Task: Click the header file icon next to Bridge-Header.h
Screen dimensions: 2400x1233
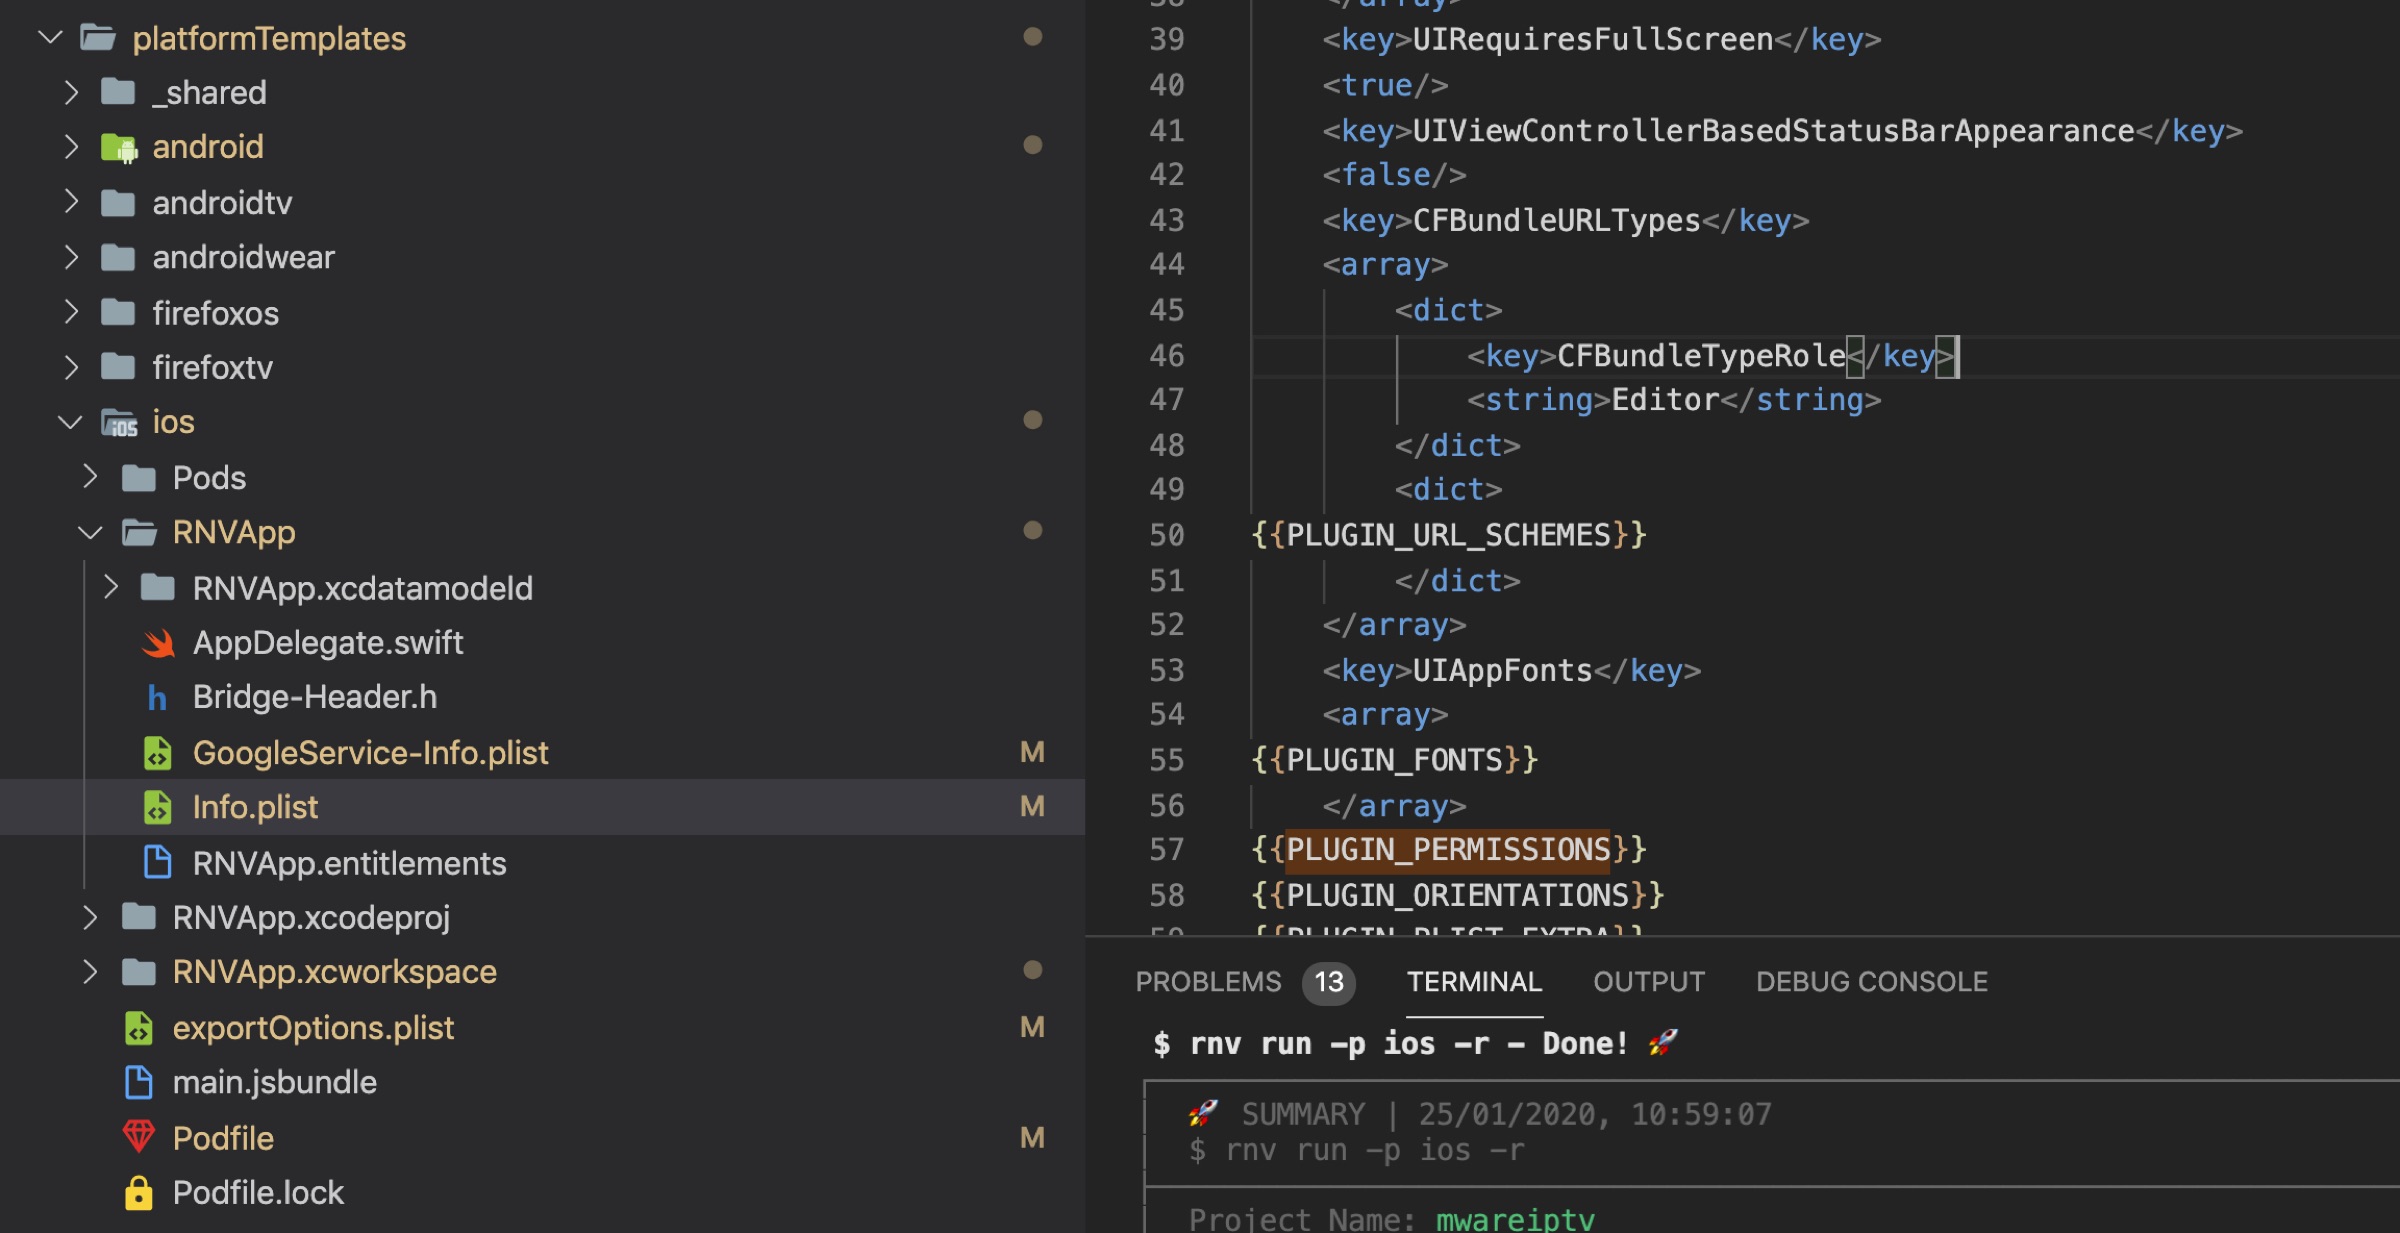Action: pyautogui.click(x=157, y=697)
